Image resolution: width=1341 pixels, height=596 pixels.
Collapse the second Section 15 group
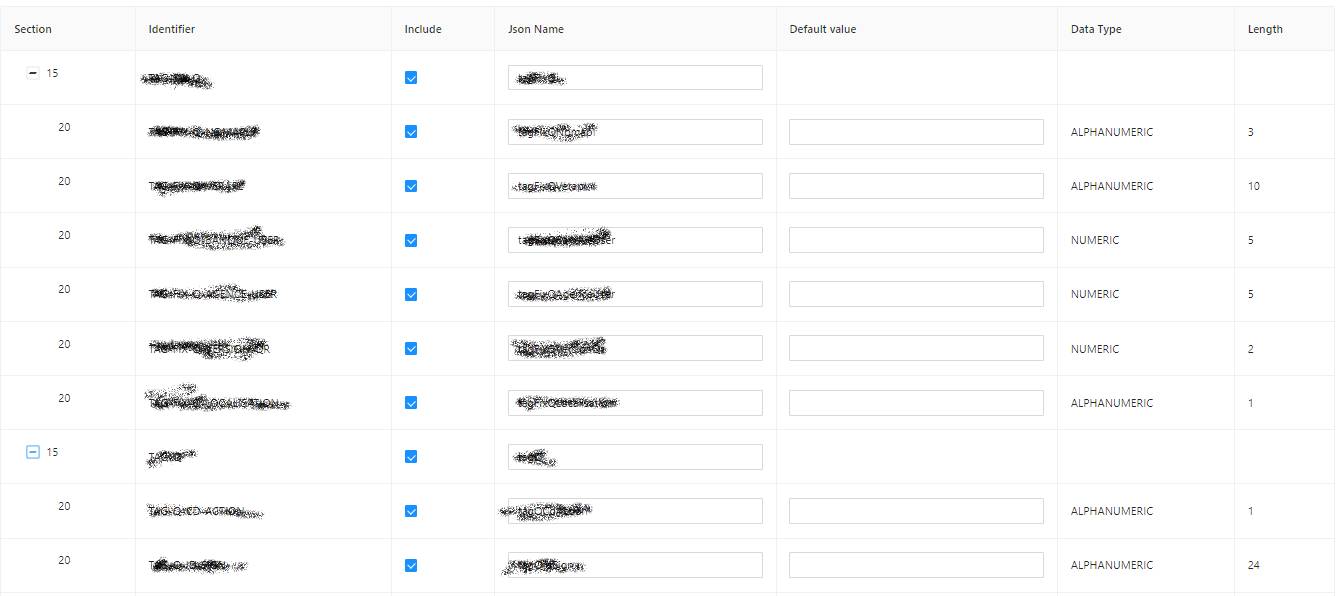pyautogui.click(x=33, y=452)
